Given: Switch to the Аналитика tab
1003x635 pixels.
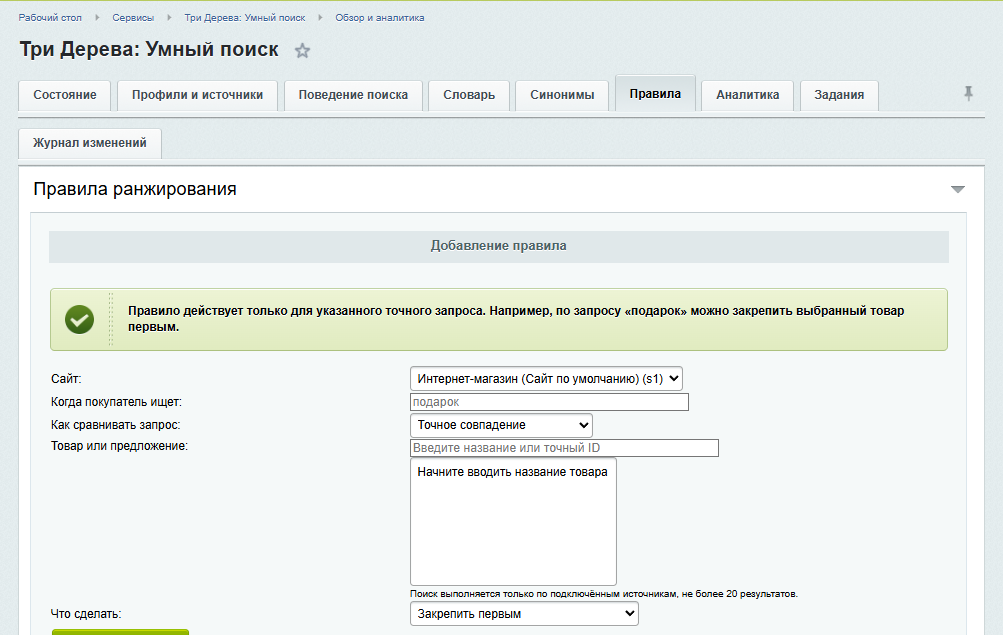Looking at the screenshot, I should [x=747, y=95].
